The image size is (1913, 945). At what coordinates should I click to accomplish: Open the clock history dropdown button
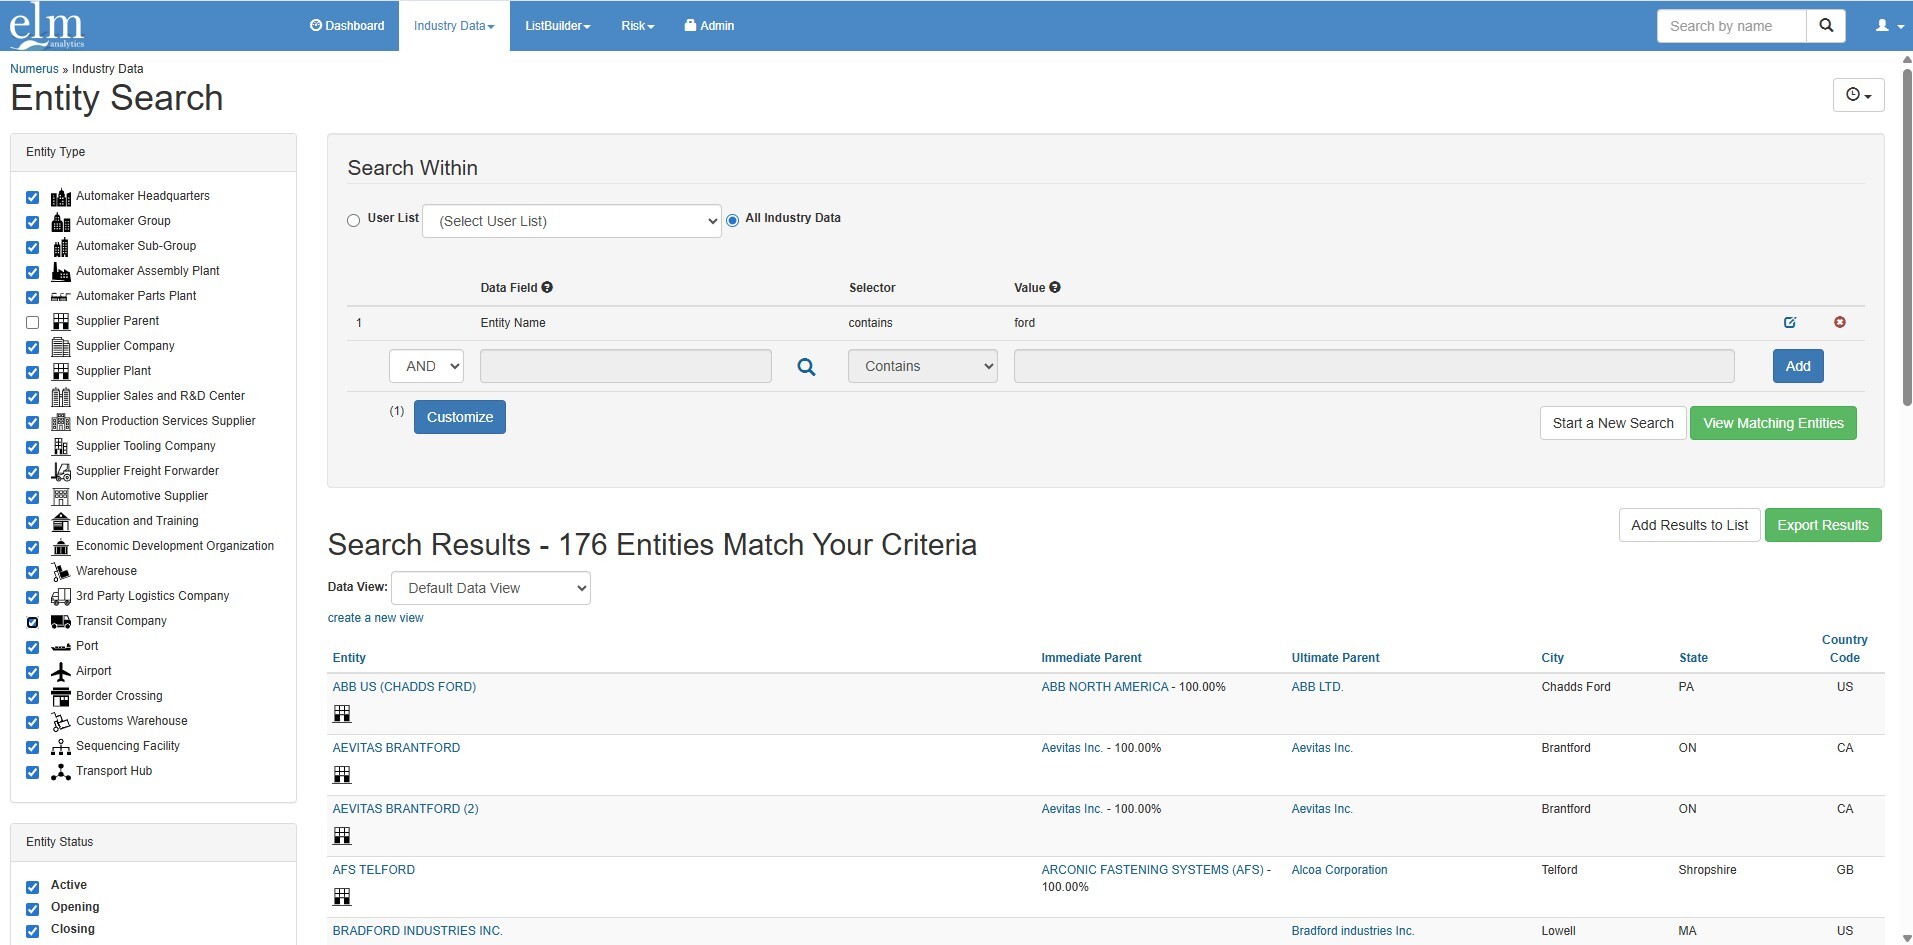(1858, 95)
